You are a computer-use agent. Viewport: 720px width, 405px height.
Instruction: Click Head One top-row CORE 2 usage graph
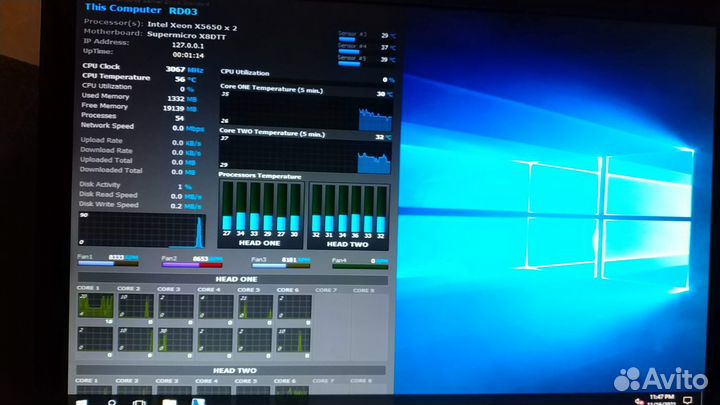click(x=136, y=306)
